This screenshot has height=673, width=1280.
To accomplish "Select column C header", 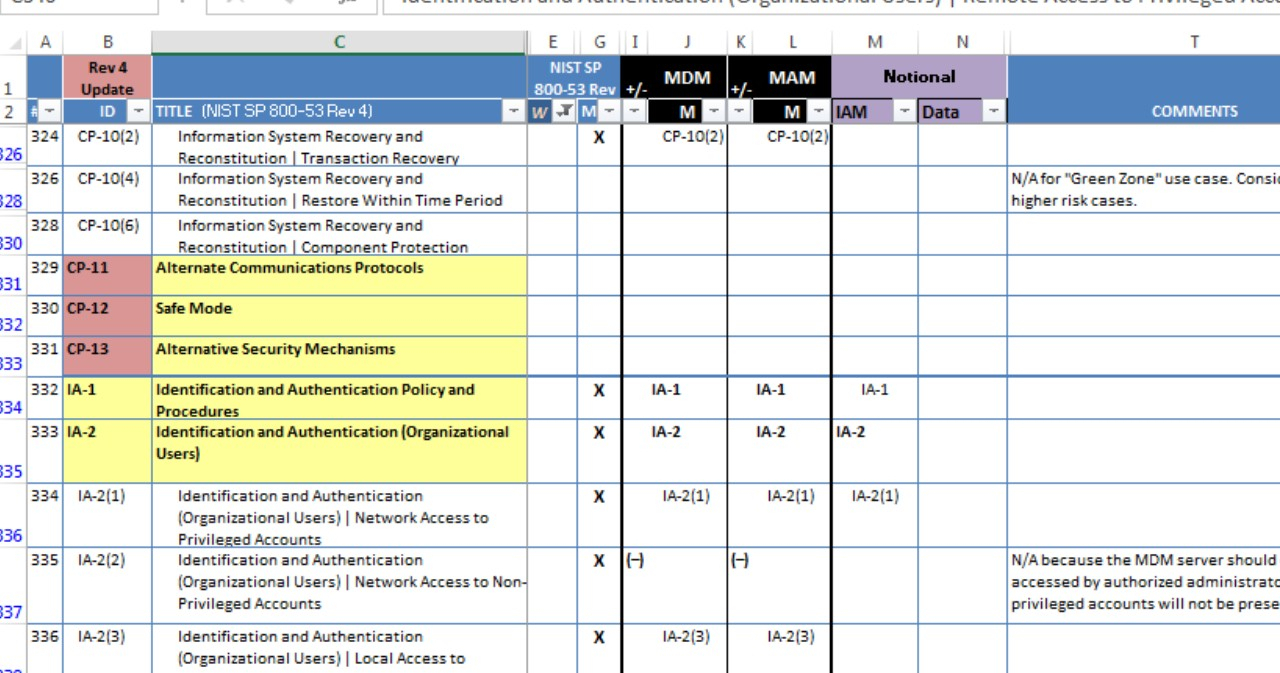I will point(339,42).
